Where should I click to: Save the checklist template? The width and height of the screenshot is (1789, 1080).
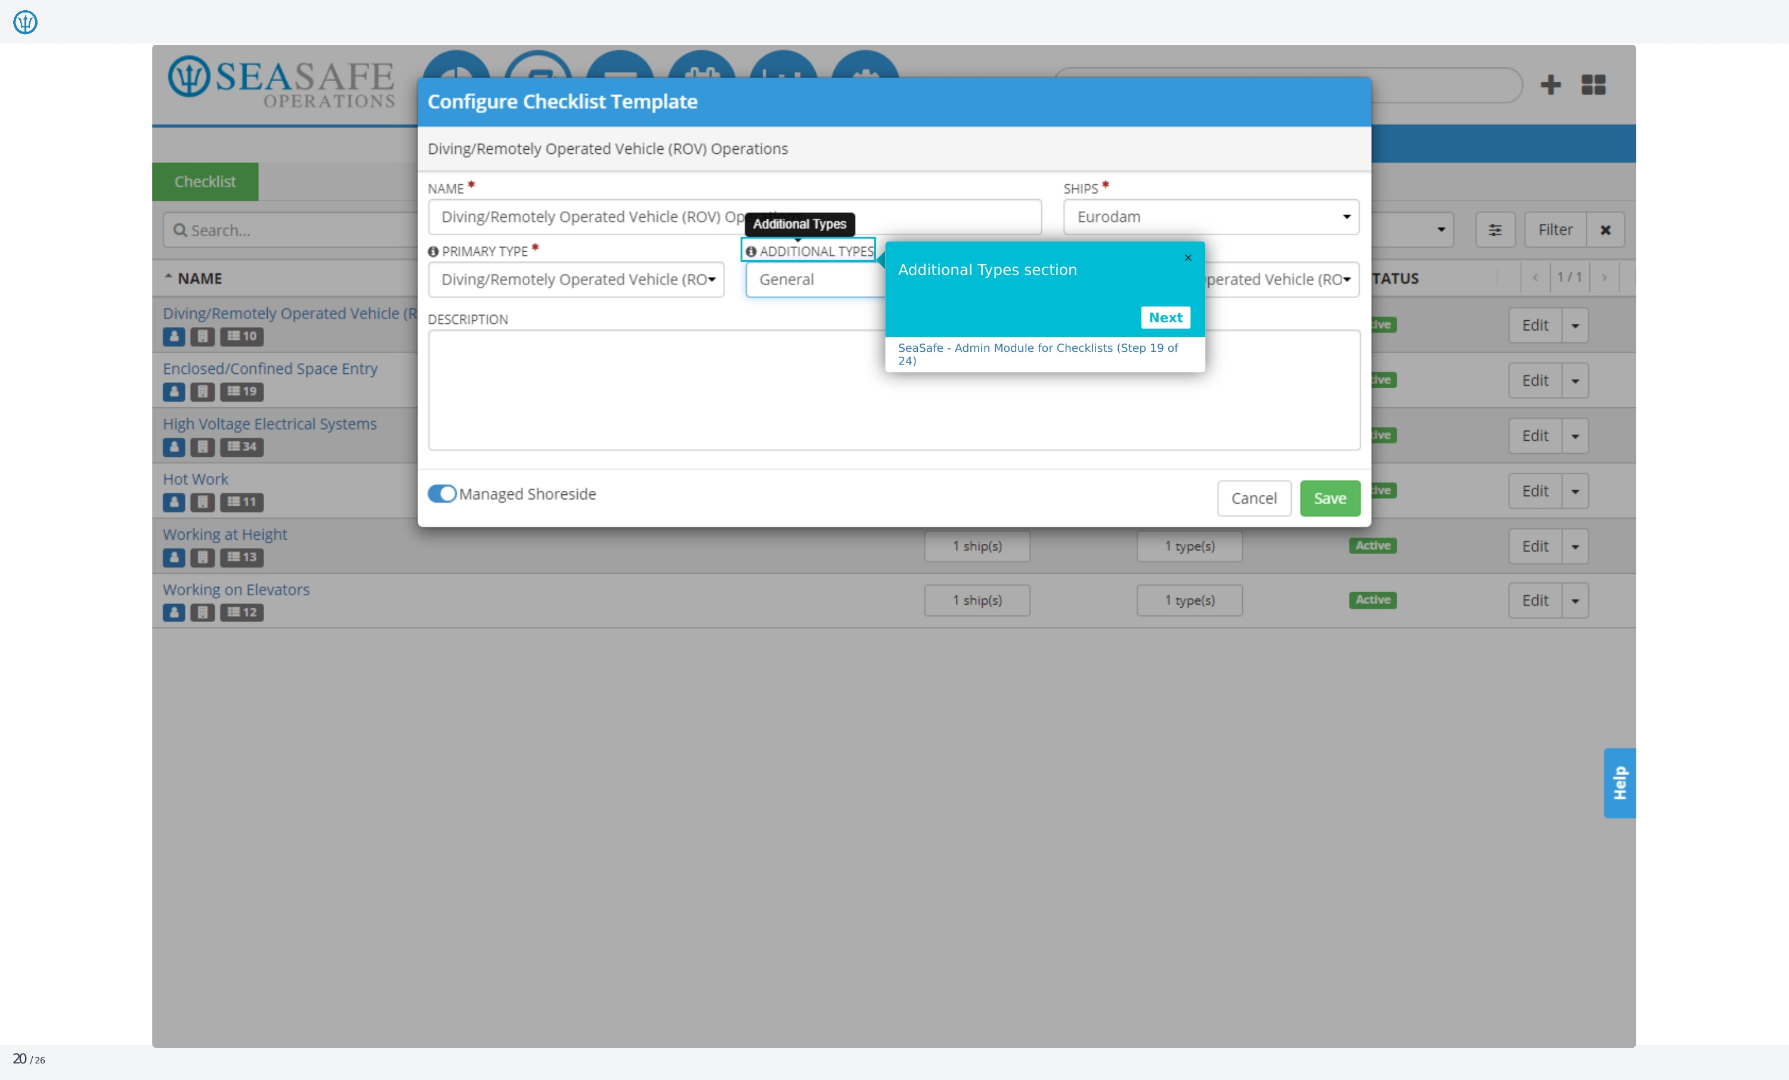(x=1330, y=499)
